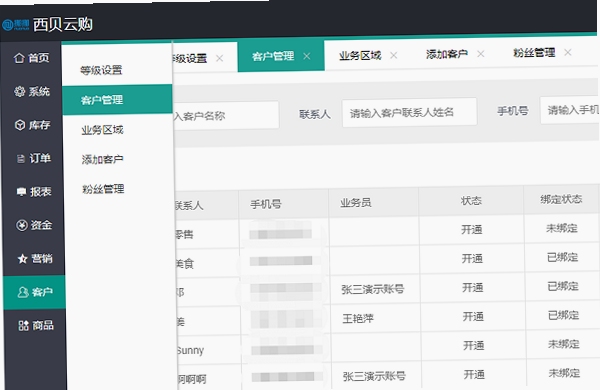This screenshot has height=390, width=600.
Task: Click the 客户 person icon
Action: click(x=23, y=292)
